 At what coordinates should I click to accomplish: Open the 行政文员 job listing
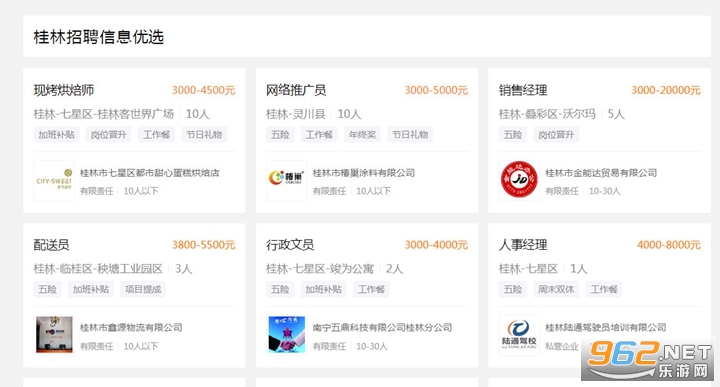coord(290,245)
